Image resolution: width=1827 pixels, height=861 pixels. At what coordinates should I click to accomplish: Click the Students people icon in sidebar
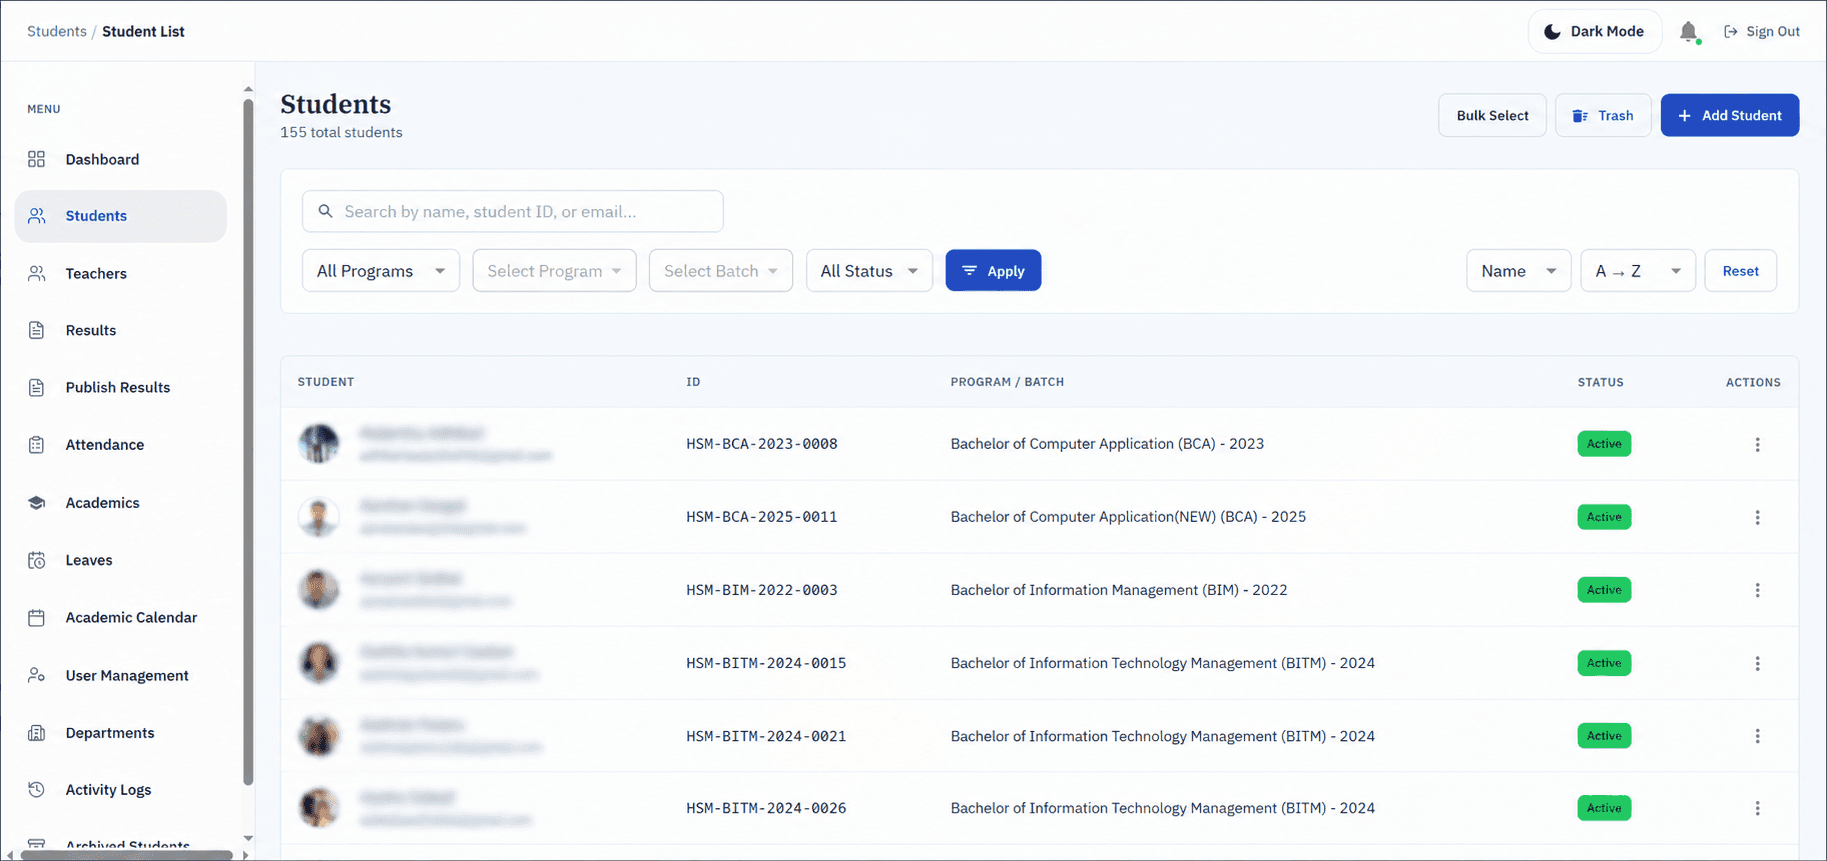37,216
